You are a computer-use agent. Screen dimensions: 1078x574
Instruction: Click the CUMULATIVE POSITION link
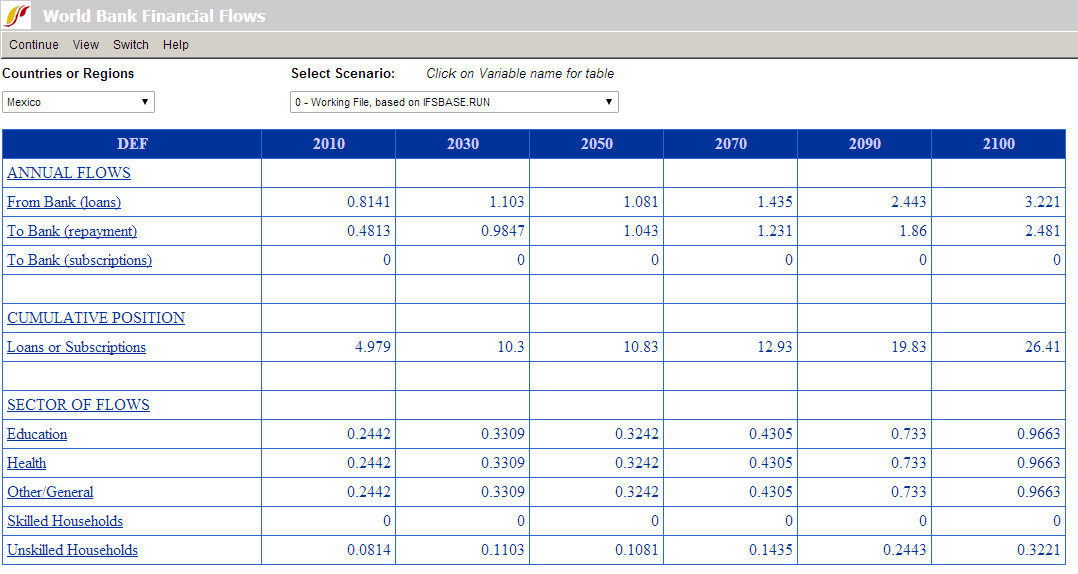click(x=96, y=318)
